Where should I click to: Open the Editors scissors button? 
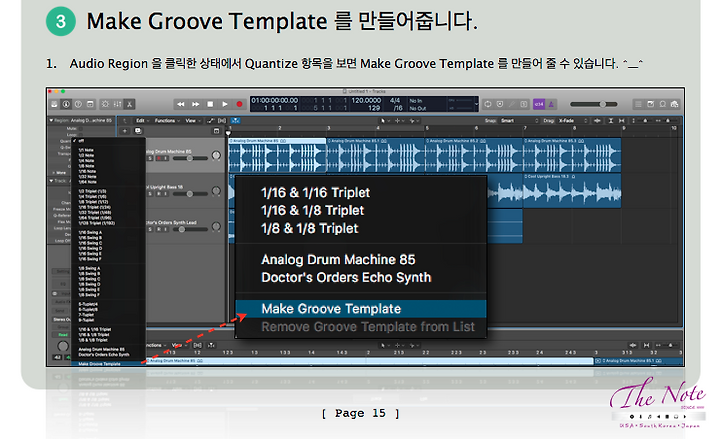pos(129,104)
